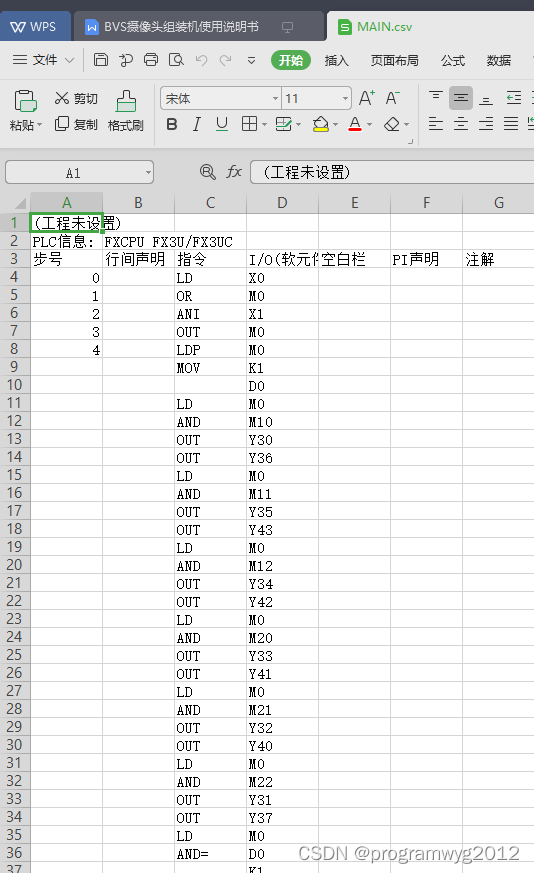Open font size dropdown 11
534x873 pixels.
click(x=345, y=99)
